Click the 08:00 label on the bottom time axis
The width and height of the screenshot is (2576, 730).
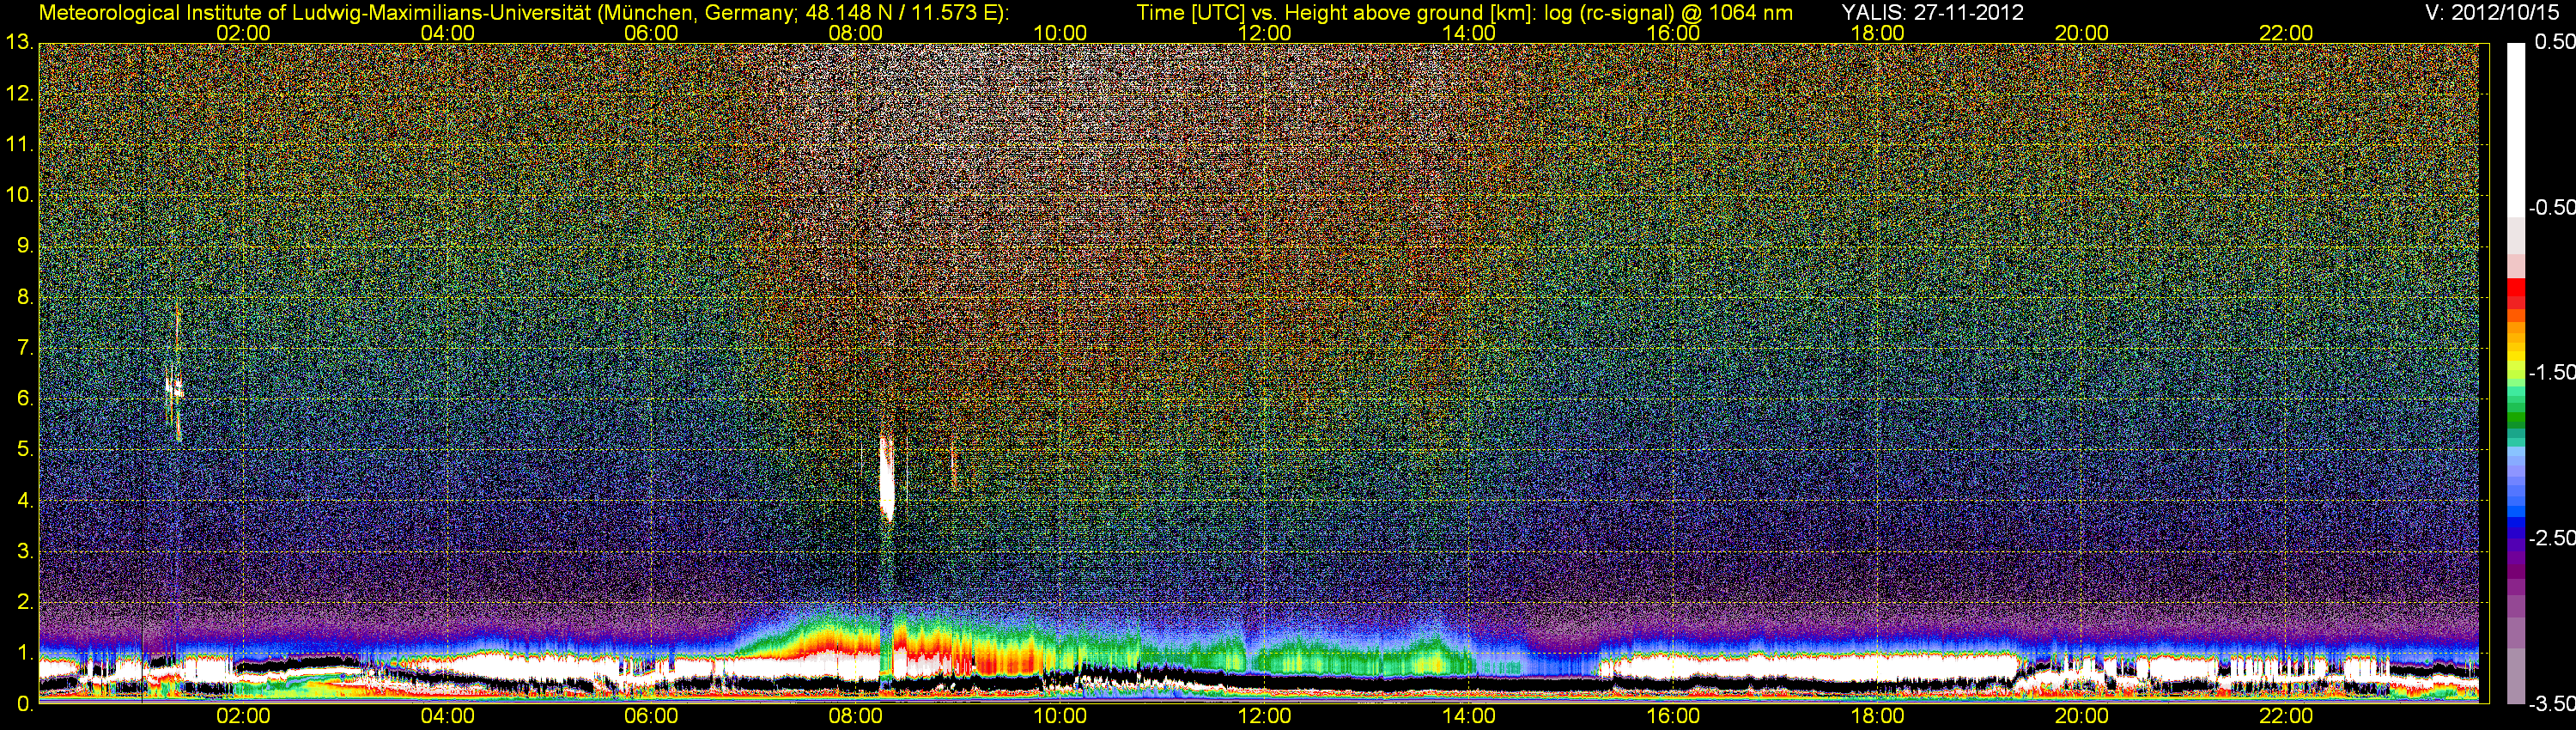click(x=856, y=716)
